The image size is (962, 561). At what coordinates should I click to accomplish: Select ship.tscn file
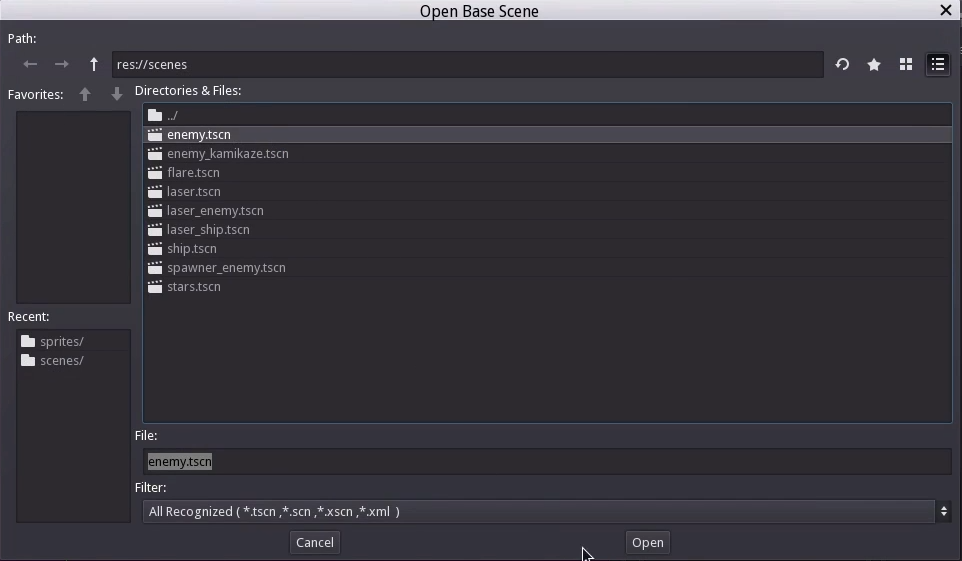pos(547,249)
